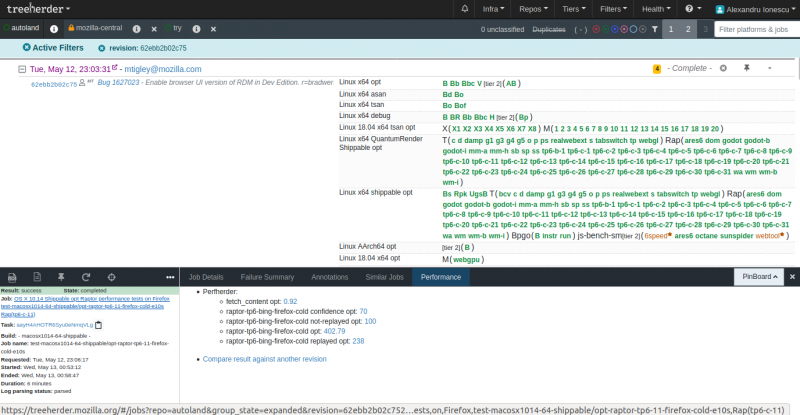
Task: Toggle the light-blue superseded status filter
Action: [633, 29]
